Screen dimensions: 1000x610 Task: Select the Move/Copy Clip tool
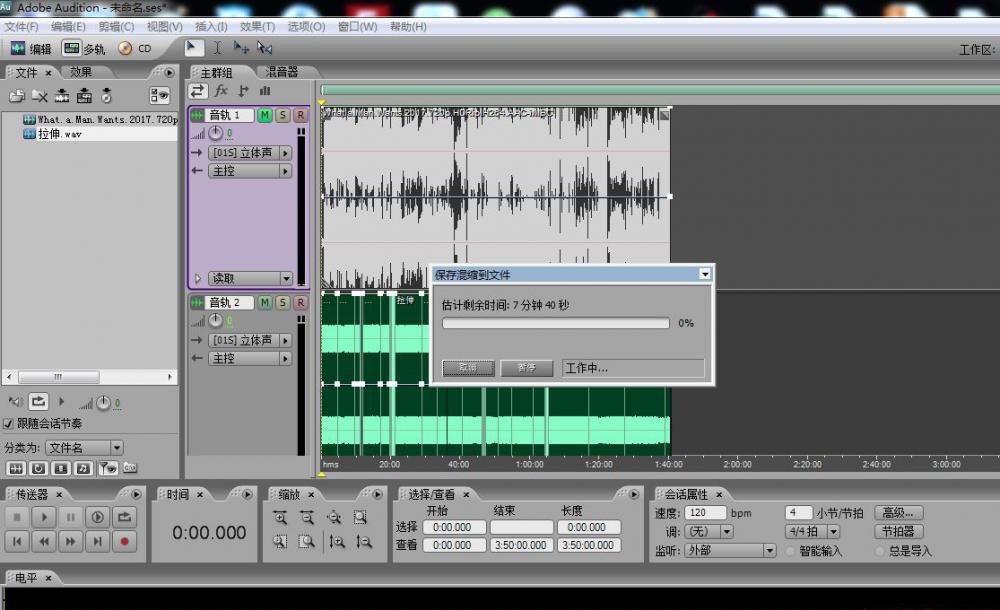coord(241,48)
